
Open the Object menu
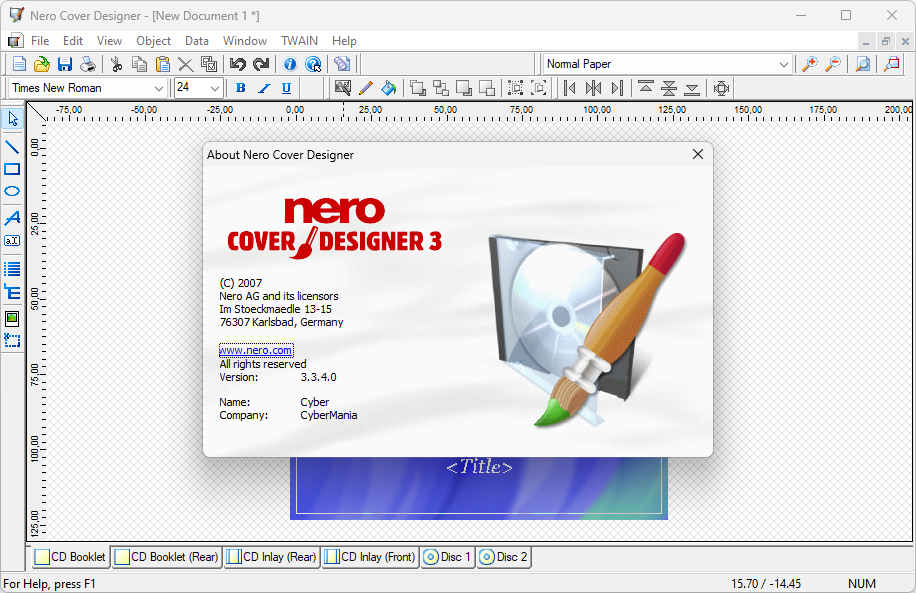[153, 41]
